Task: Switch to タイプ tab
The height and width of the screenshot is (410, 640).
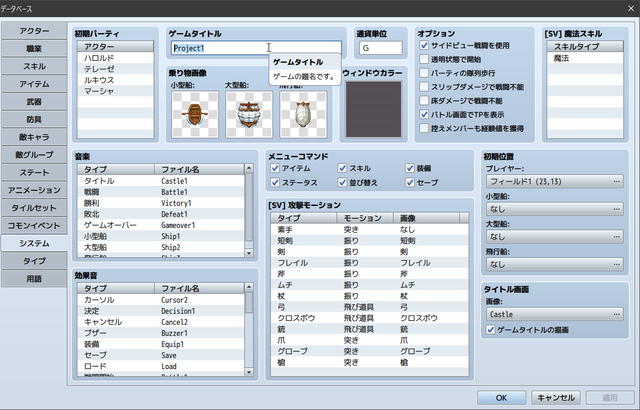Action: pos(34,261)
